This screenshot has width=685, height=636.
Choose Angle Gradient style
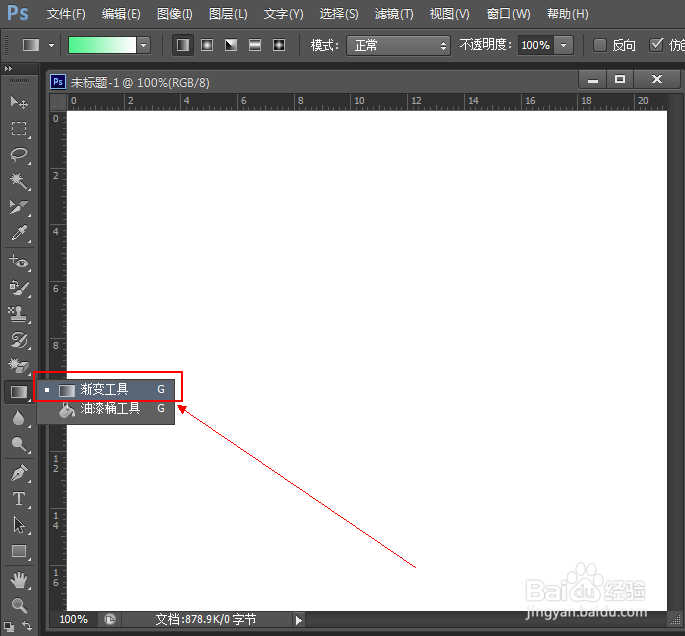click(231, 45)
